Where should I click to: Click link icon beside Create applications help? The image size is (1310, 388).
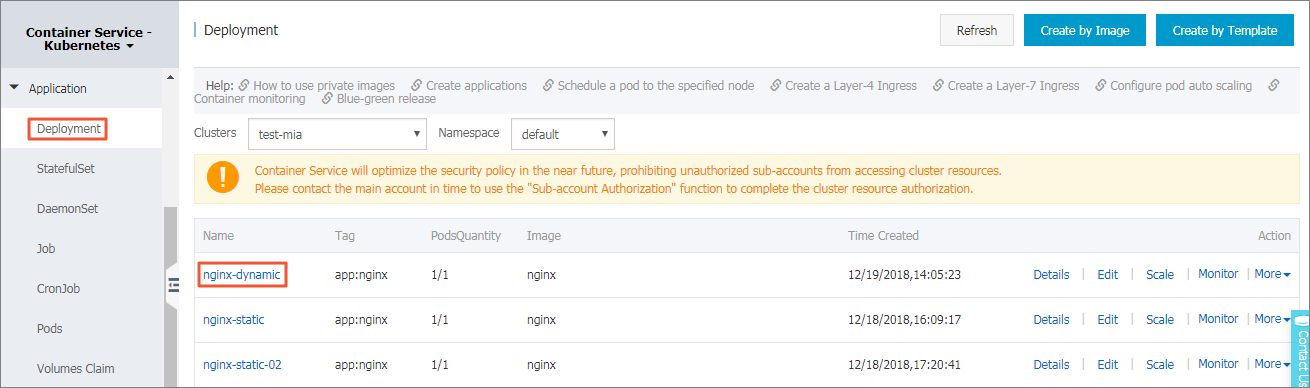pyautogui.click(x=416, y=86)
